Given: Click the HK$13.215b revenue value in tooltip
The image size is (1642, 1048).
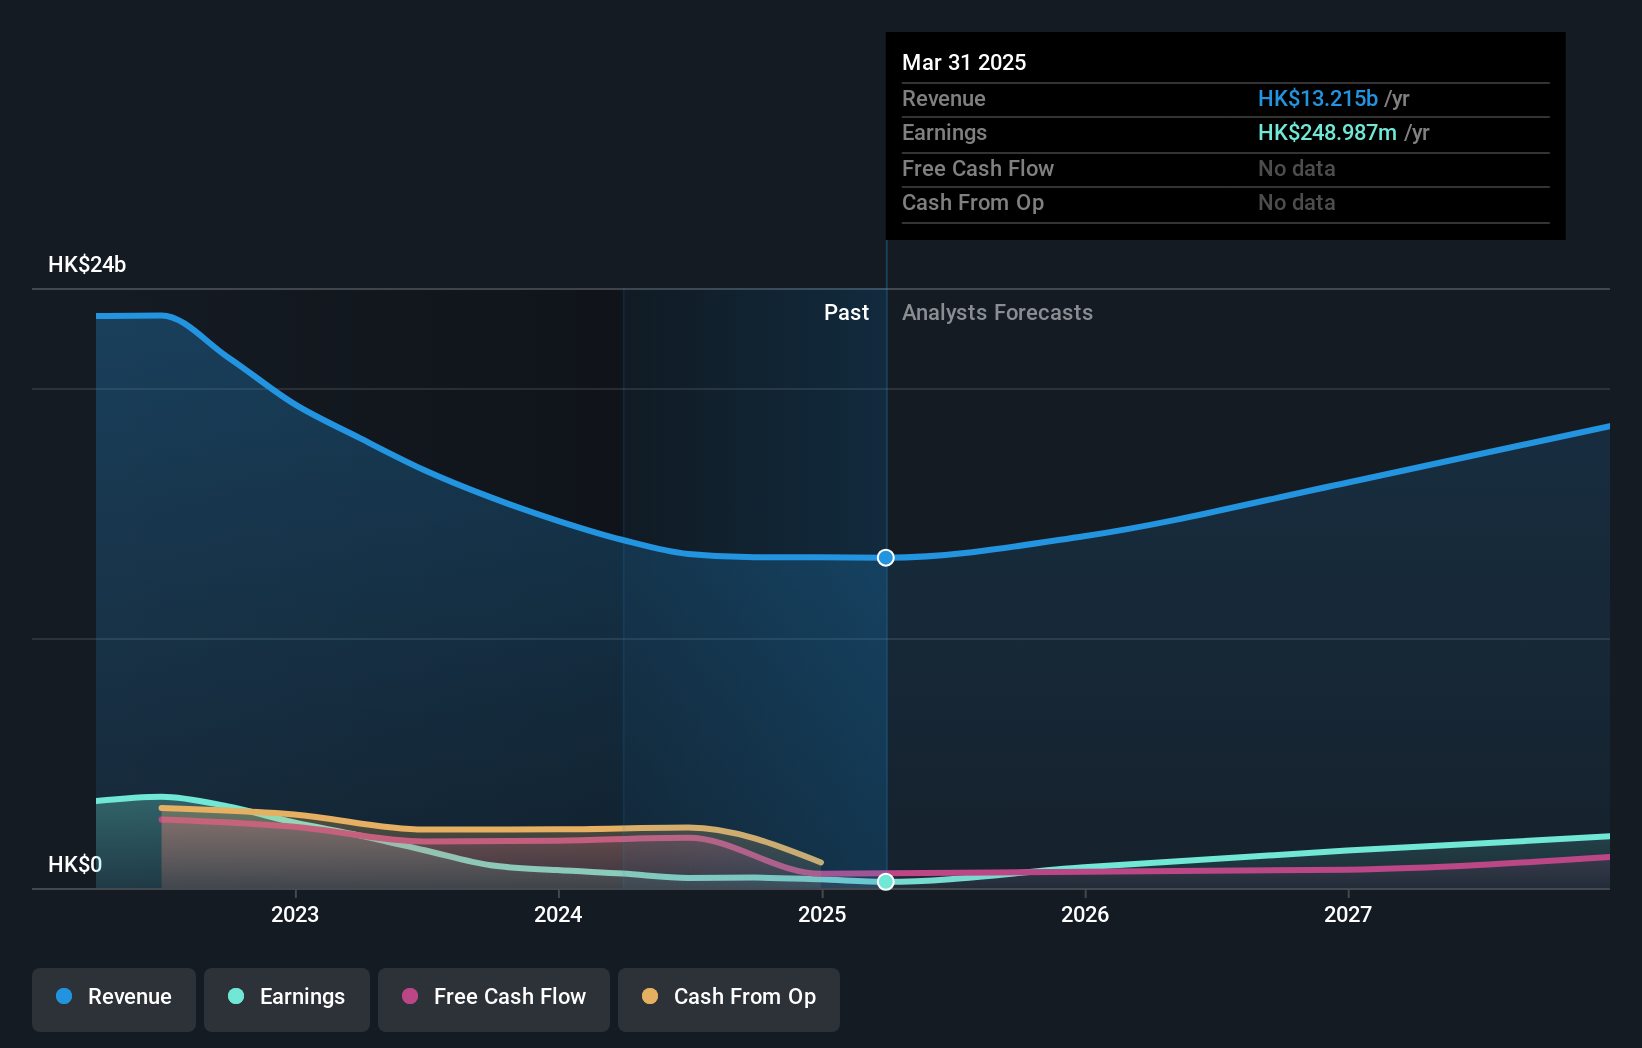Looking at the screenshot, I should tap(1318, 98).
